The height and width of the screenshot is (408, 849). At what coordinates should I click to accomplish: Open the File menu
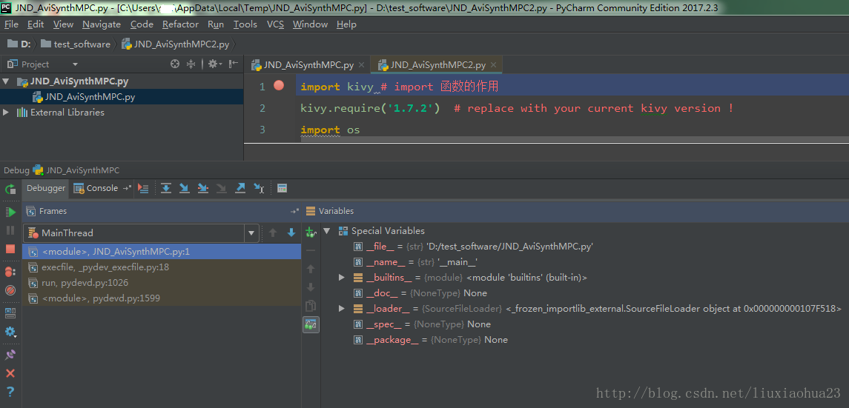click(x=11, y=24)
